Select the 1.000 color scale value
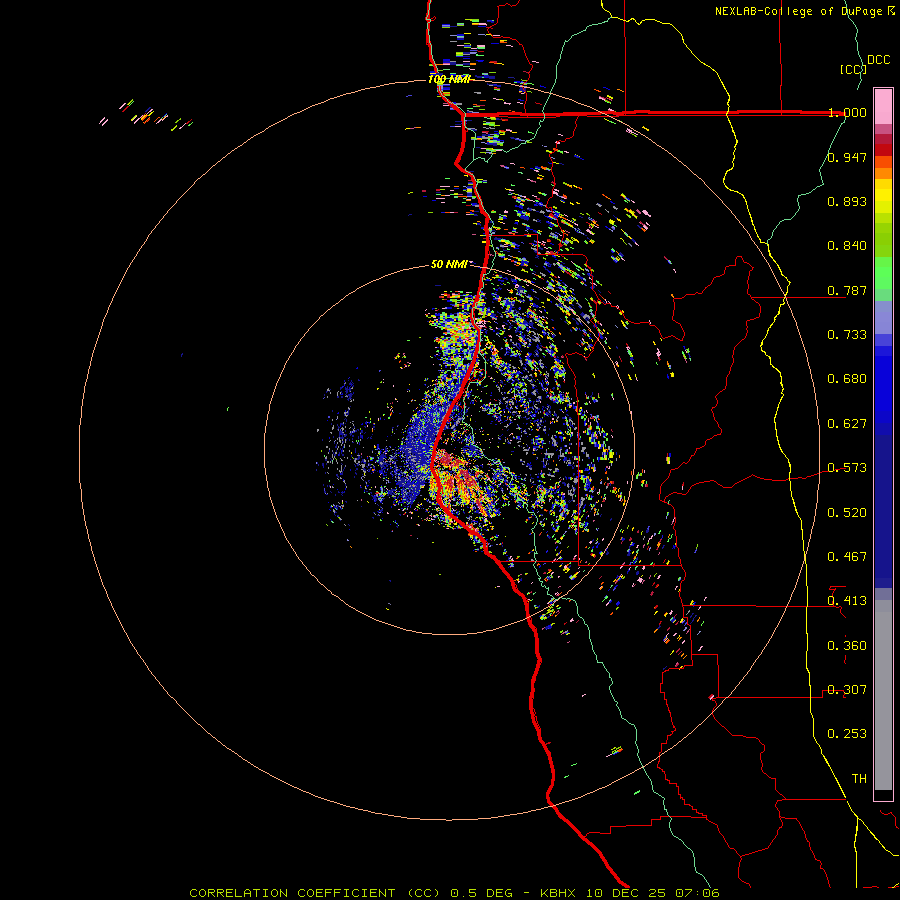Screen dimensions: 900x900 click(847, 112)
